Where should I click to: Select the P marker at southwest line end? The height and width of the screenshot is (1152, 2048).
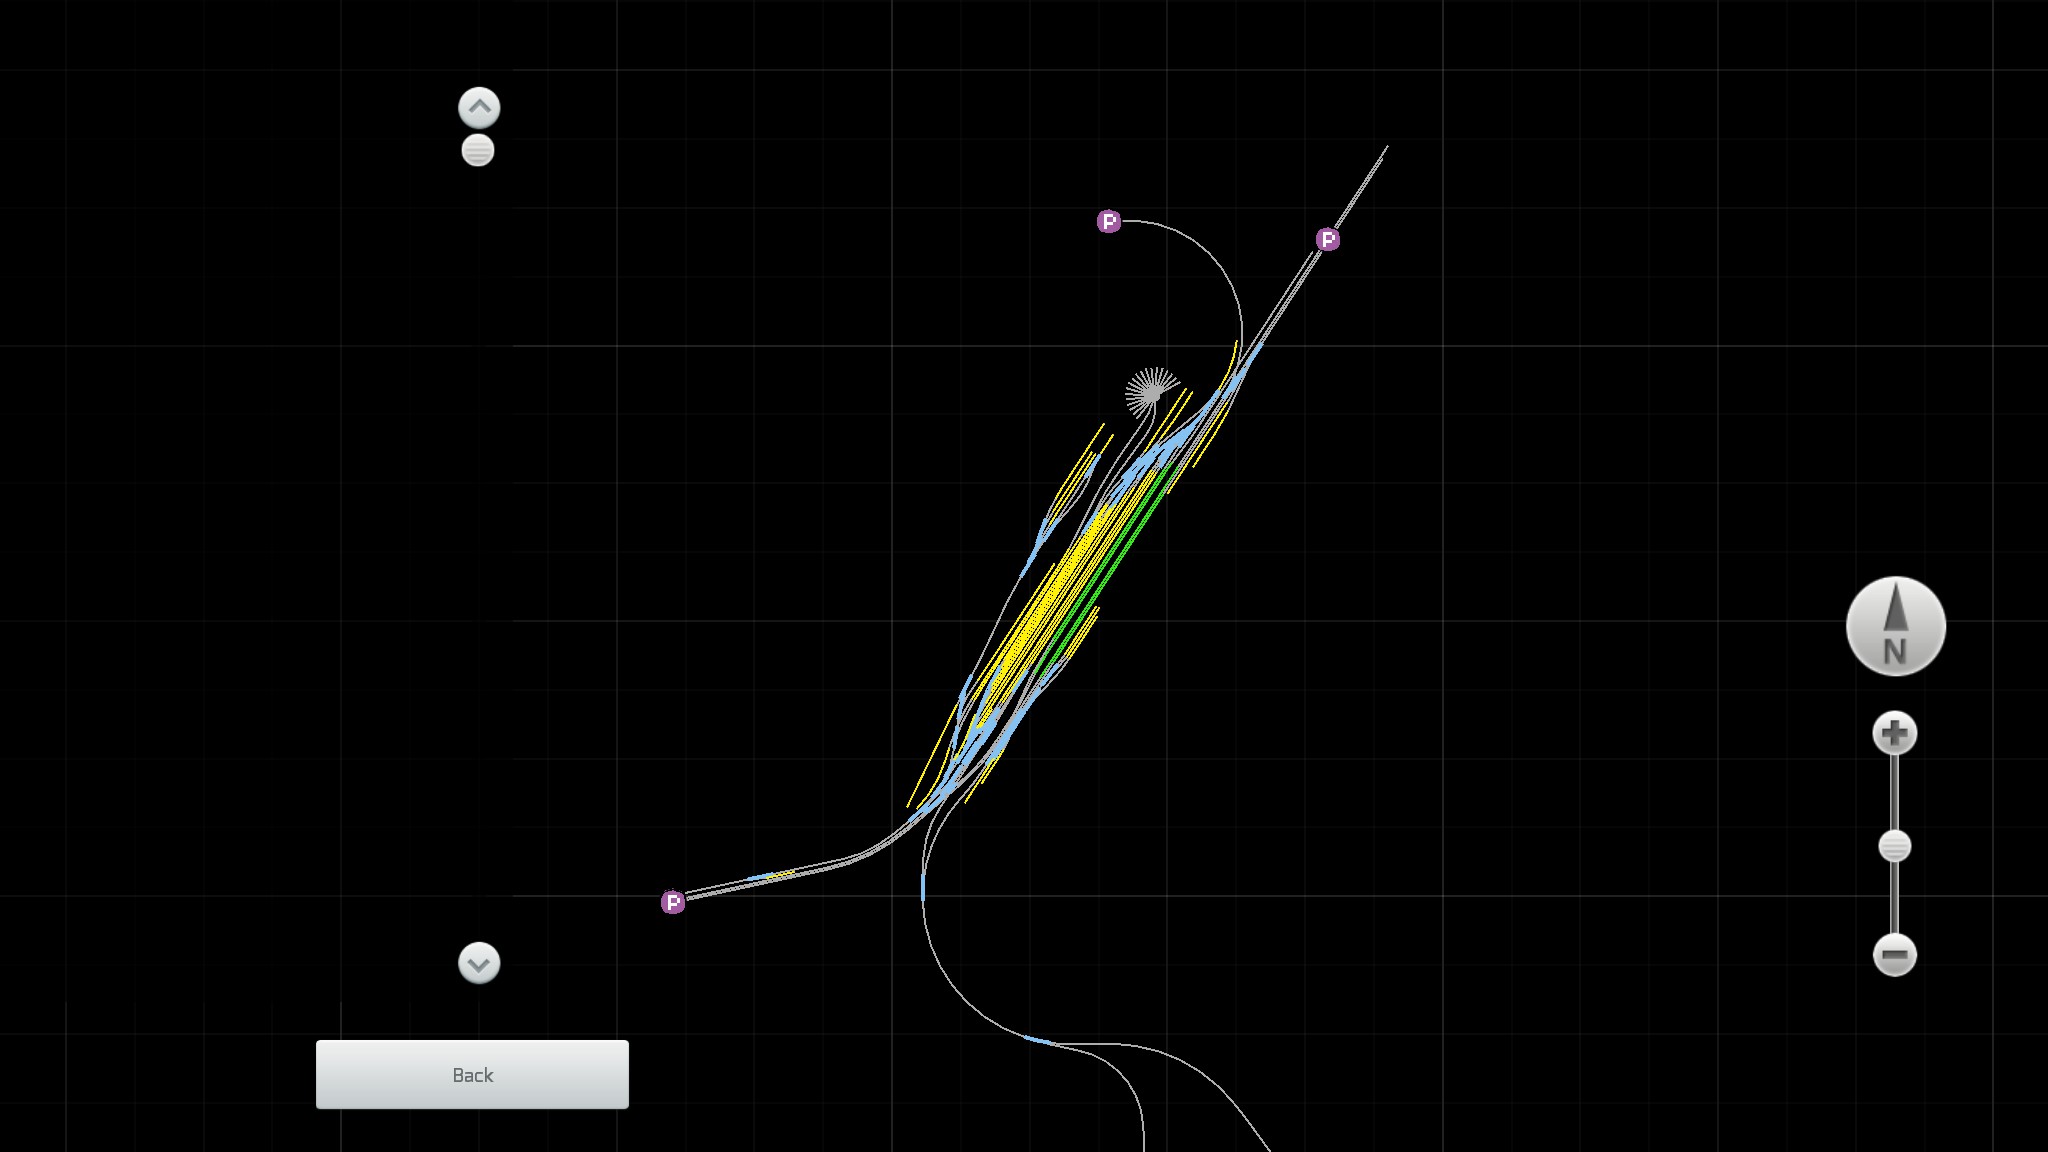(673, 903)
